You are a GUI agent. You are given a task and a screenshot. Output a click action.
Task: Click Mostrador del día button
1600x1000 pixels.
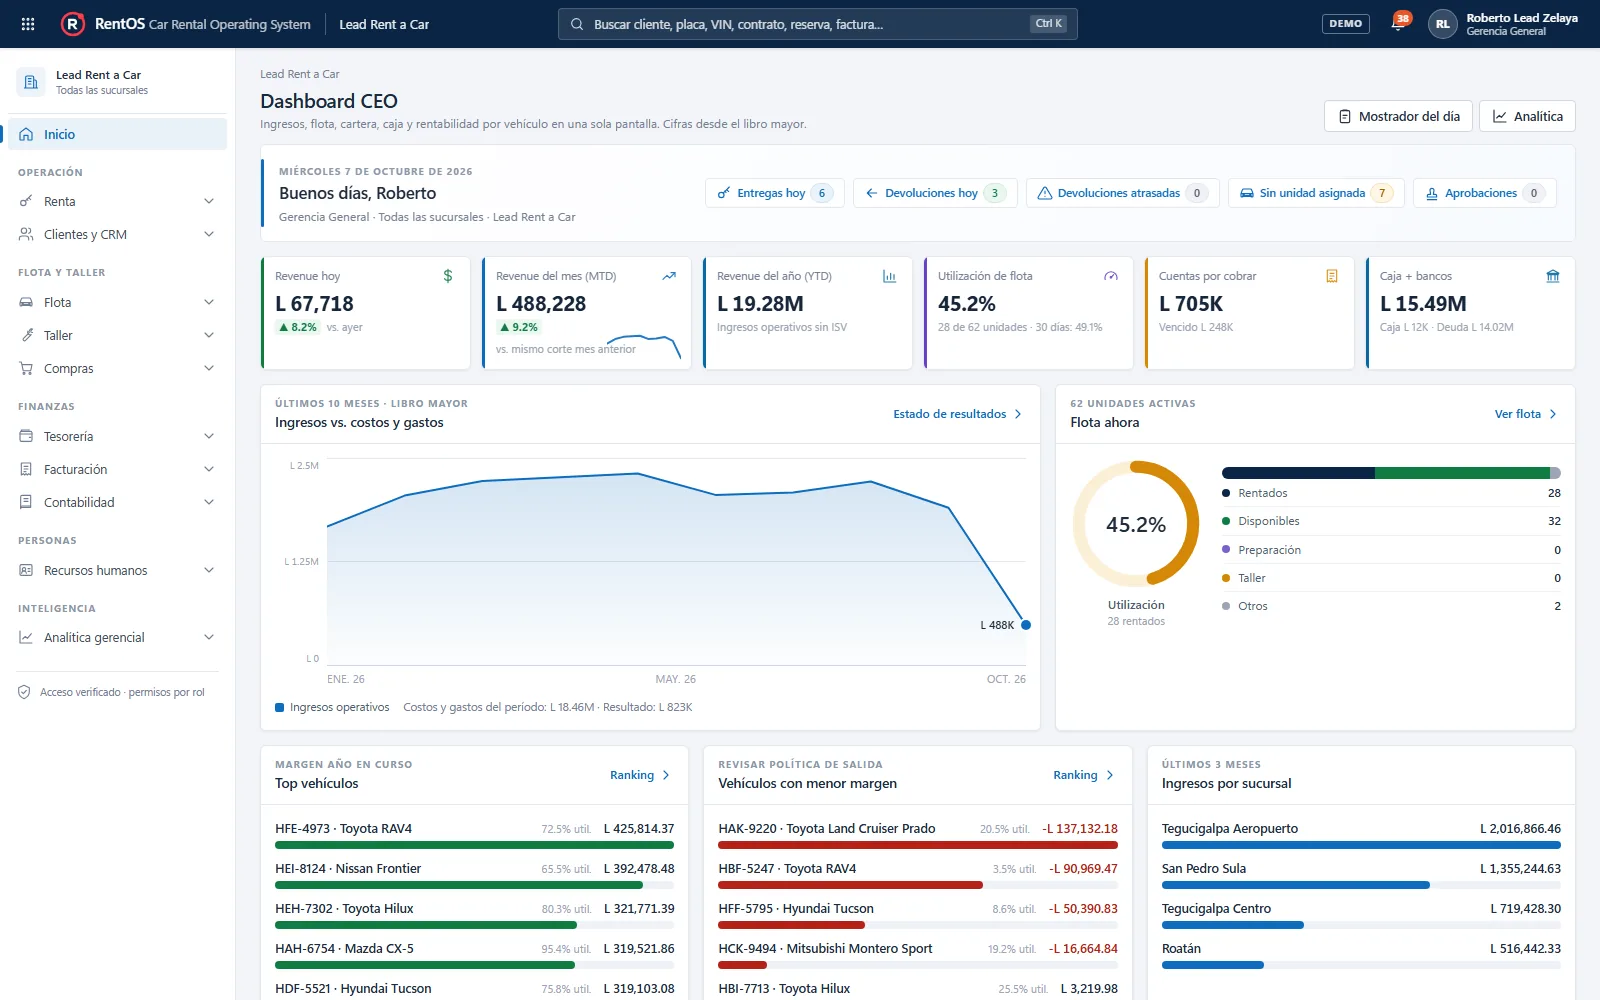point(1399,116)
